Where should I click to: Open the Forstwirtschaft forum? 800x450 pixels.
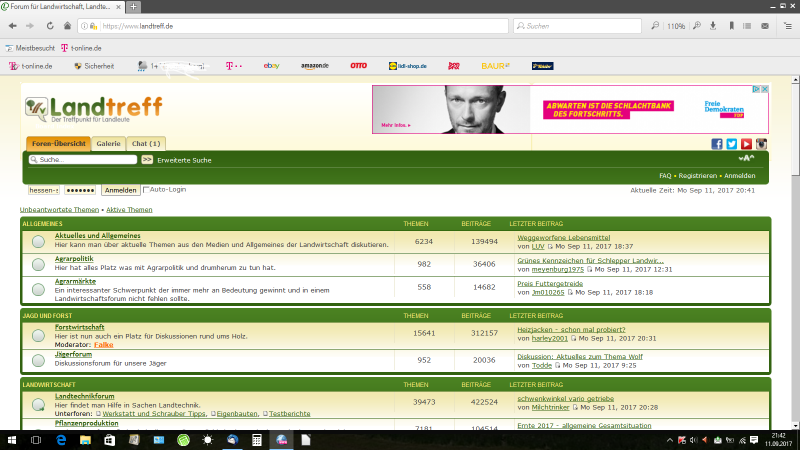[80, 327]
